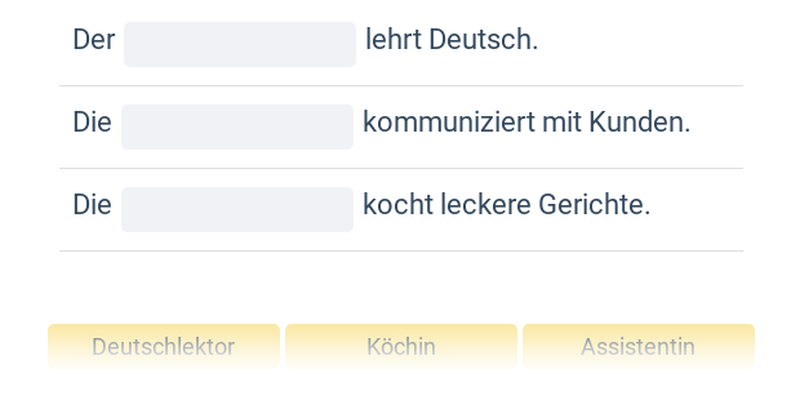The image size is (800, 400).
Task: Select the Assistentin word tile
Action: (638, 346)
